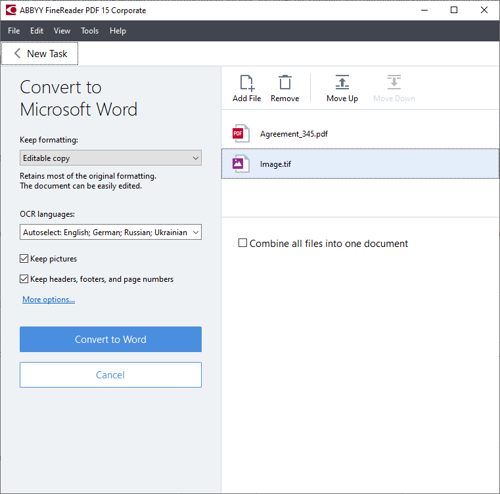Select the Image.tif file icon
Image resolution: width=500 pixels, height=494 pixels.
pos(241,164)
